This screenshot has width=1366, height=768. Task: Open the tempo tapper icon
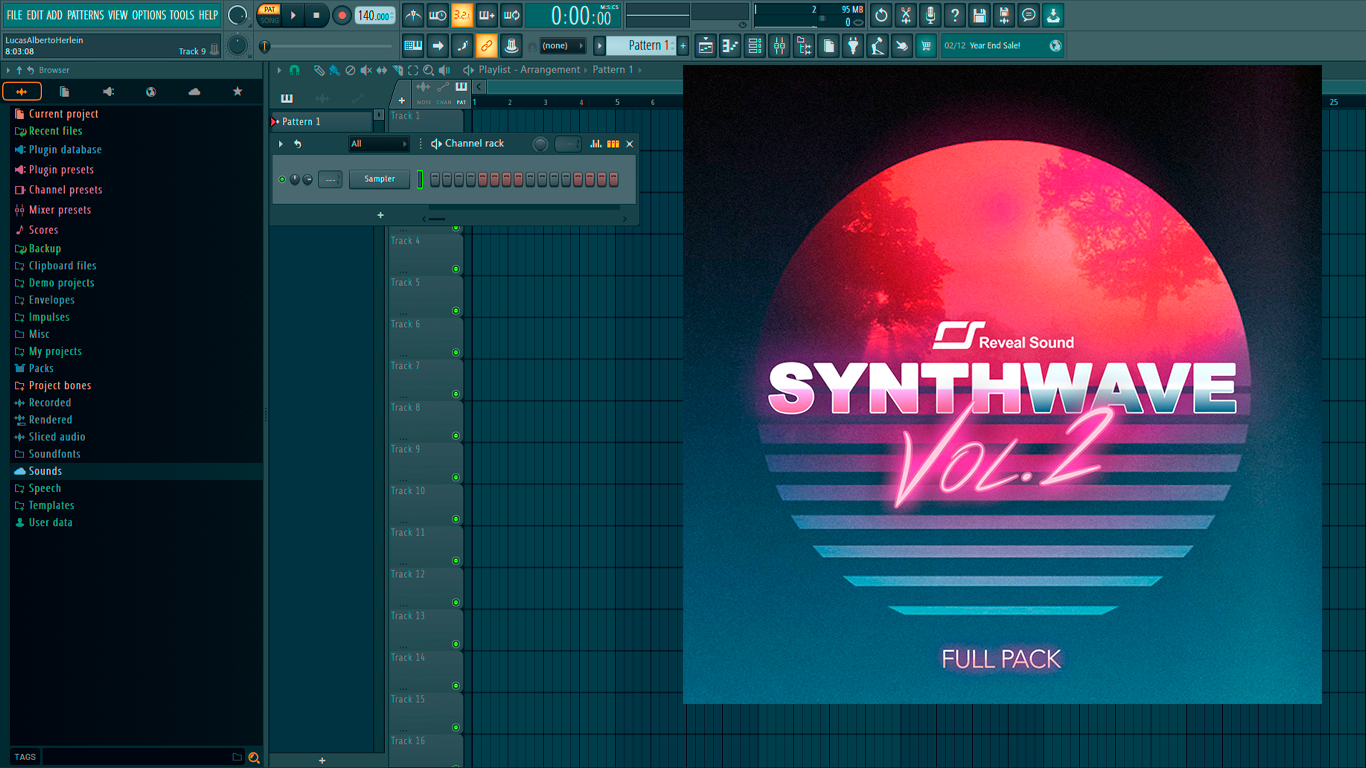click(x=877, y=45)
